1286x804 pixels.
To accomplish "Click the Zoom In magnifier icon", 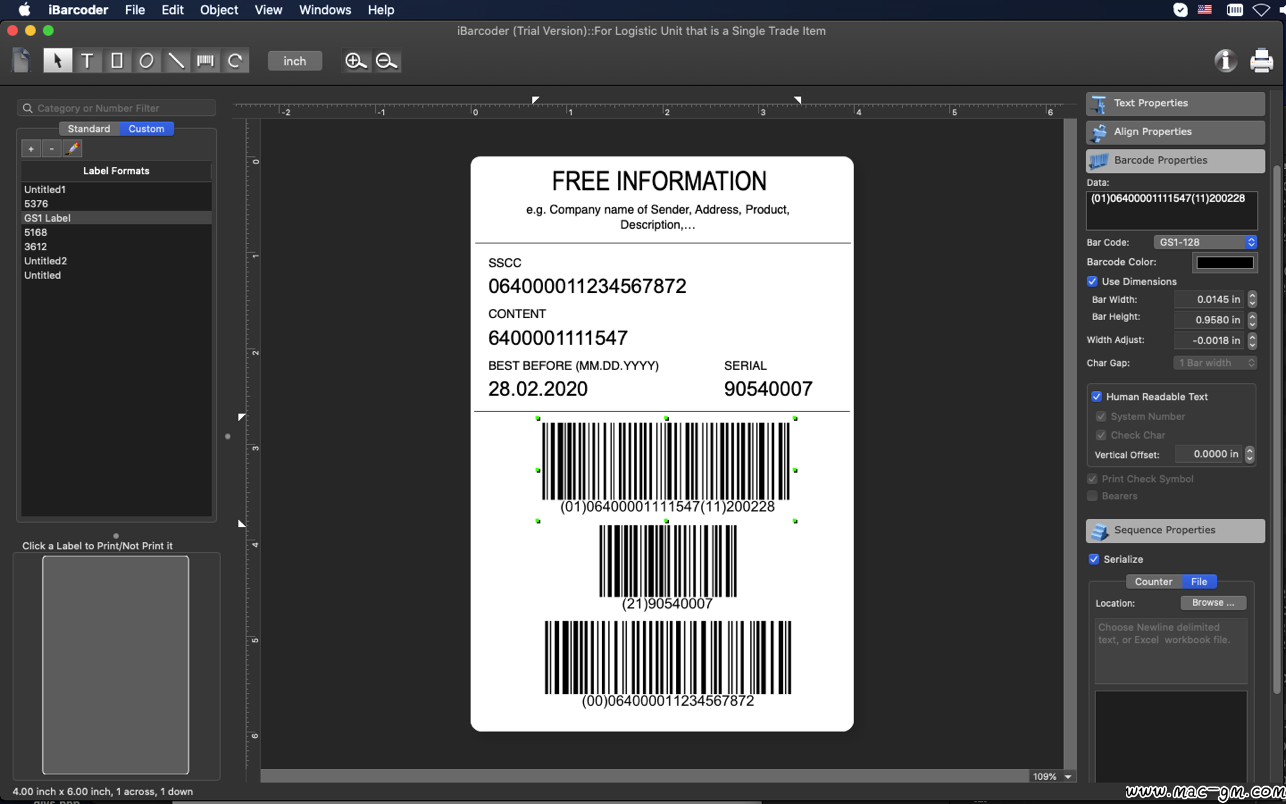I will [355, 61].
